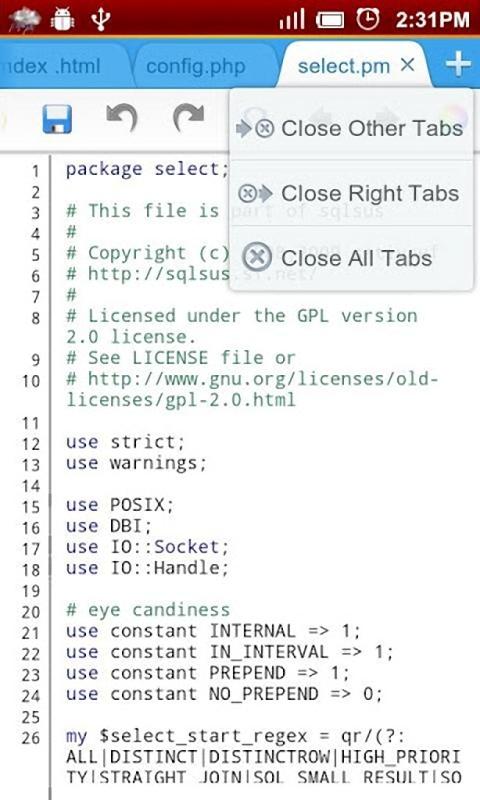Undo the last edit with the undo arrow

click(x=122, y=118)
